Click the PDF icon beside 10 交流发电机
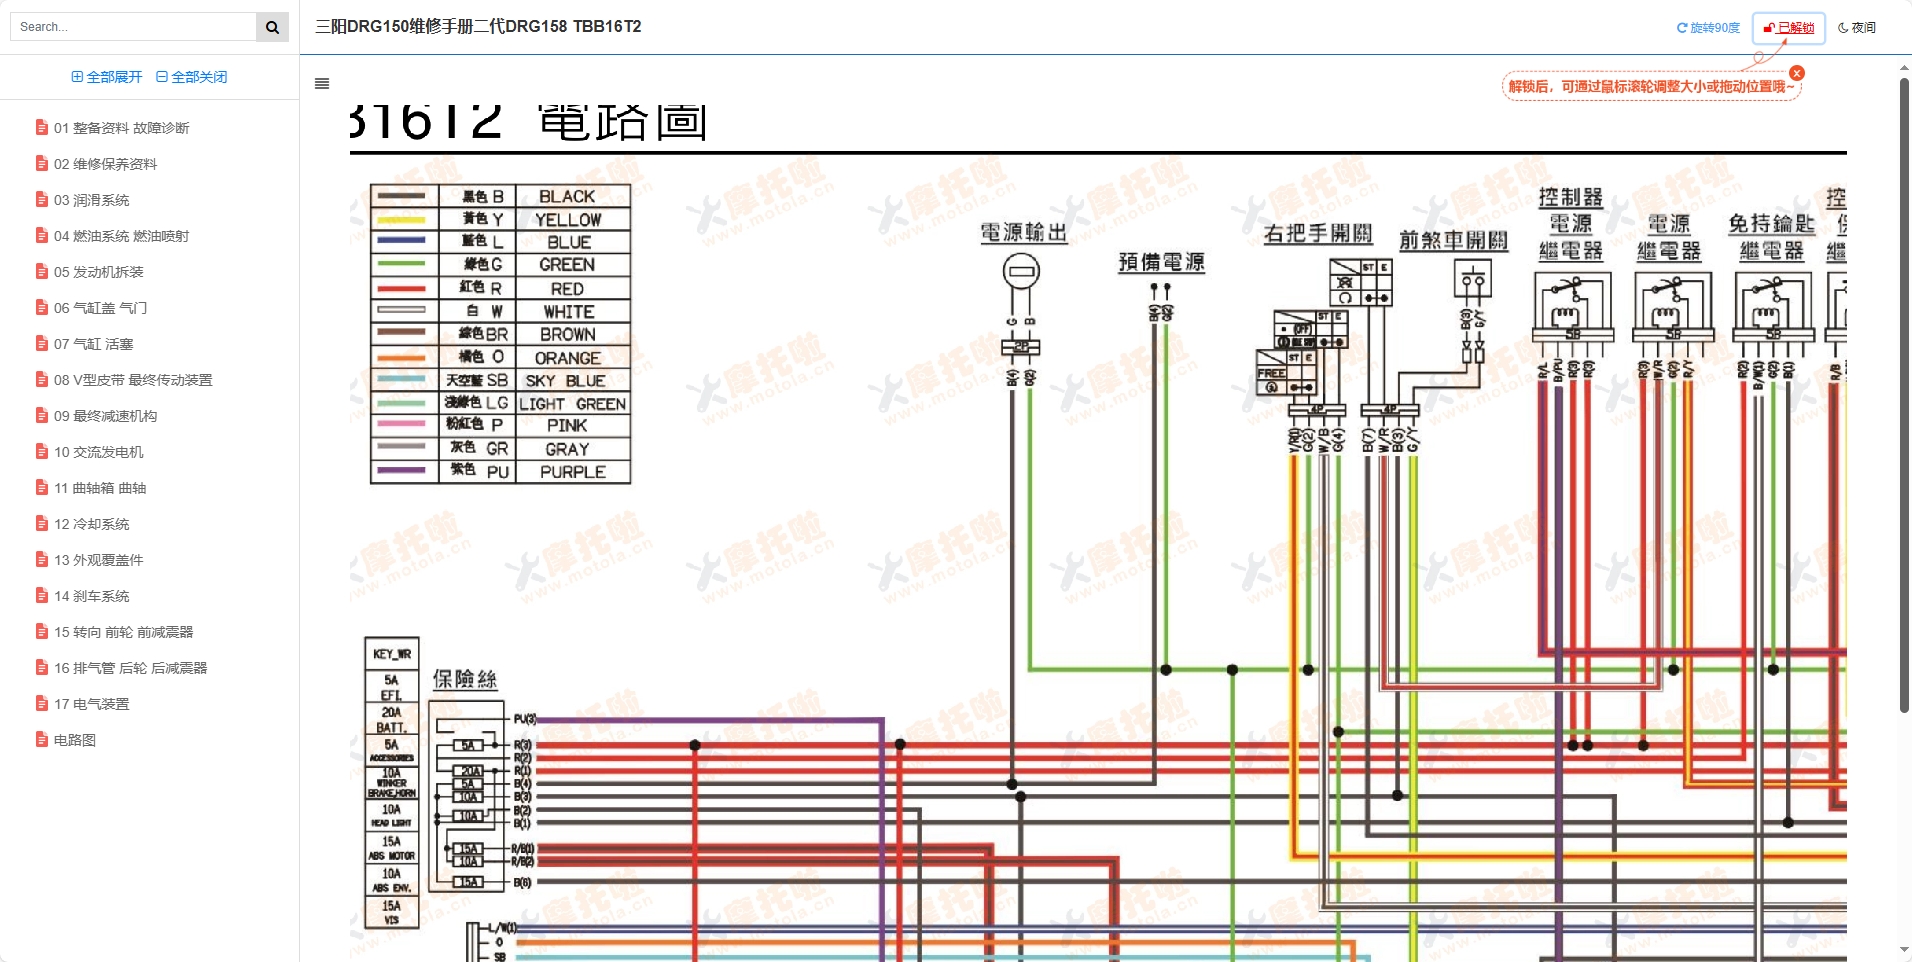The width and height of the screenshot is (1912, 962). click(x=41, y=452)
